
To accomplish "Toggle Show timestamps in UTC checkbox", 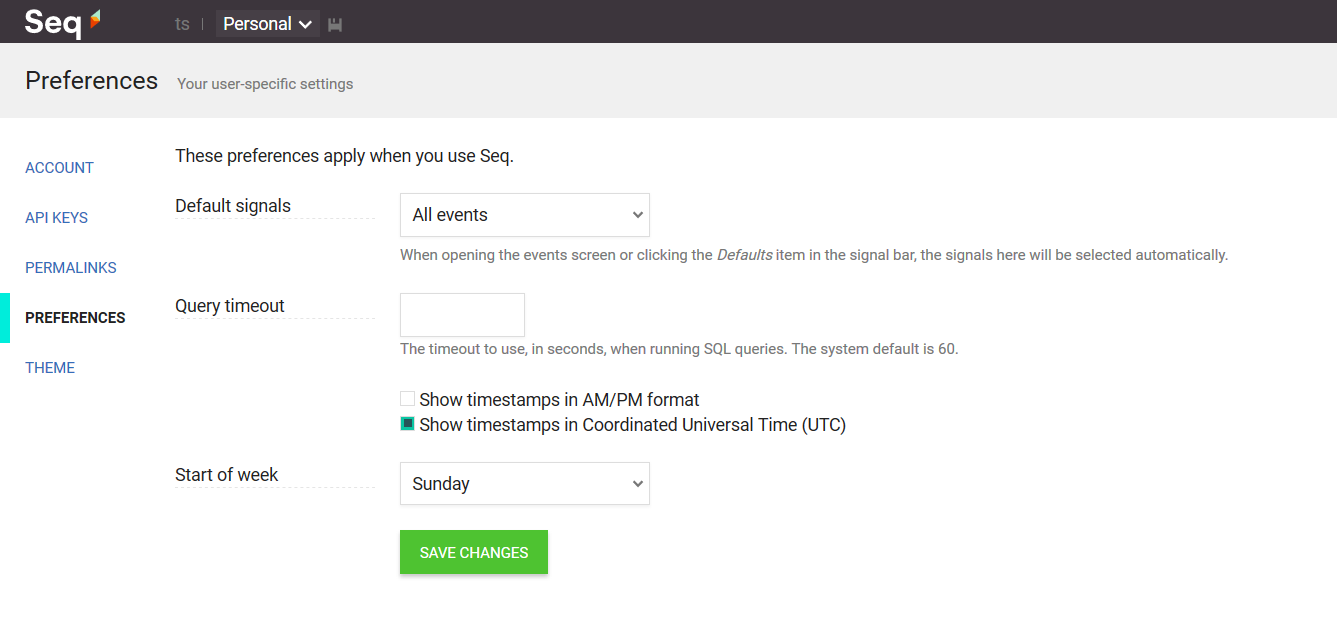I will click(x=407, y=424).
